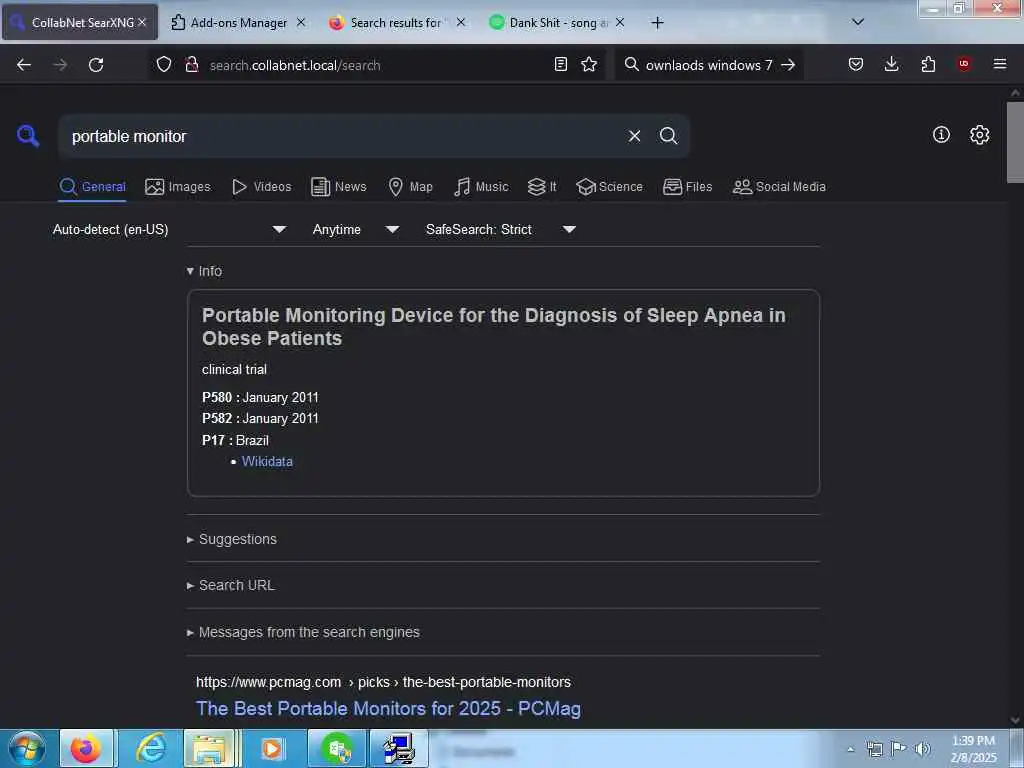The height and width of the screenshot is (768, 1024).
Task: Open the Auto-detect (en-US) language dropdown
Action: click(x=169, y=229)
